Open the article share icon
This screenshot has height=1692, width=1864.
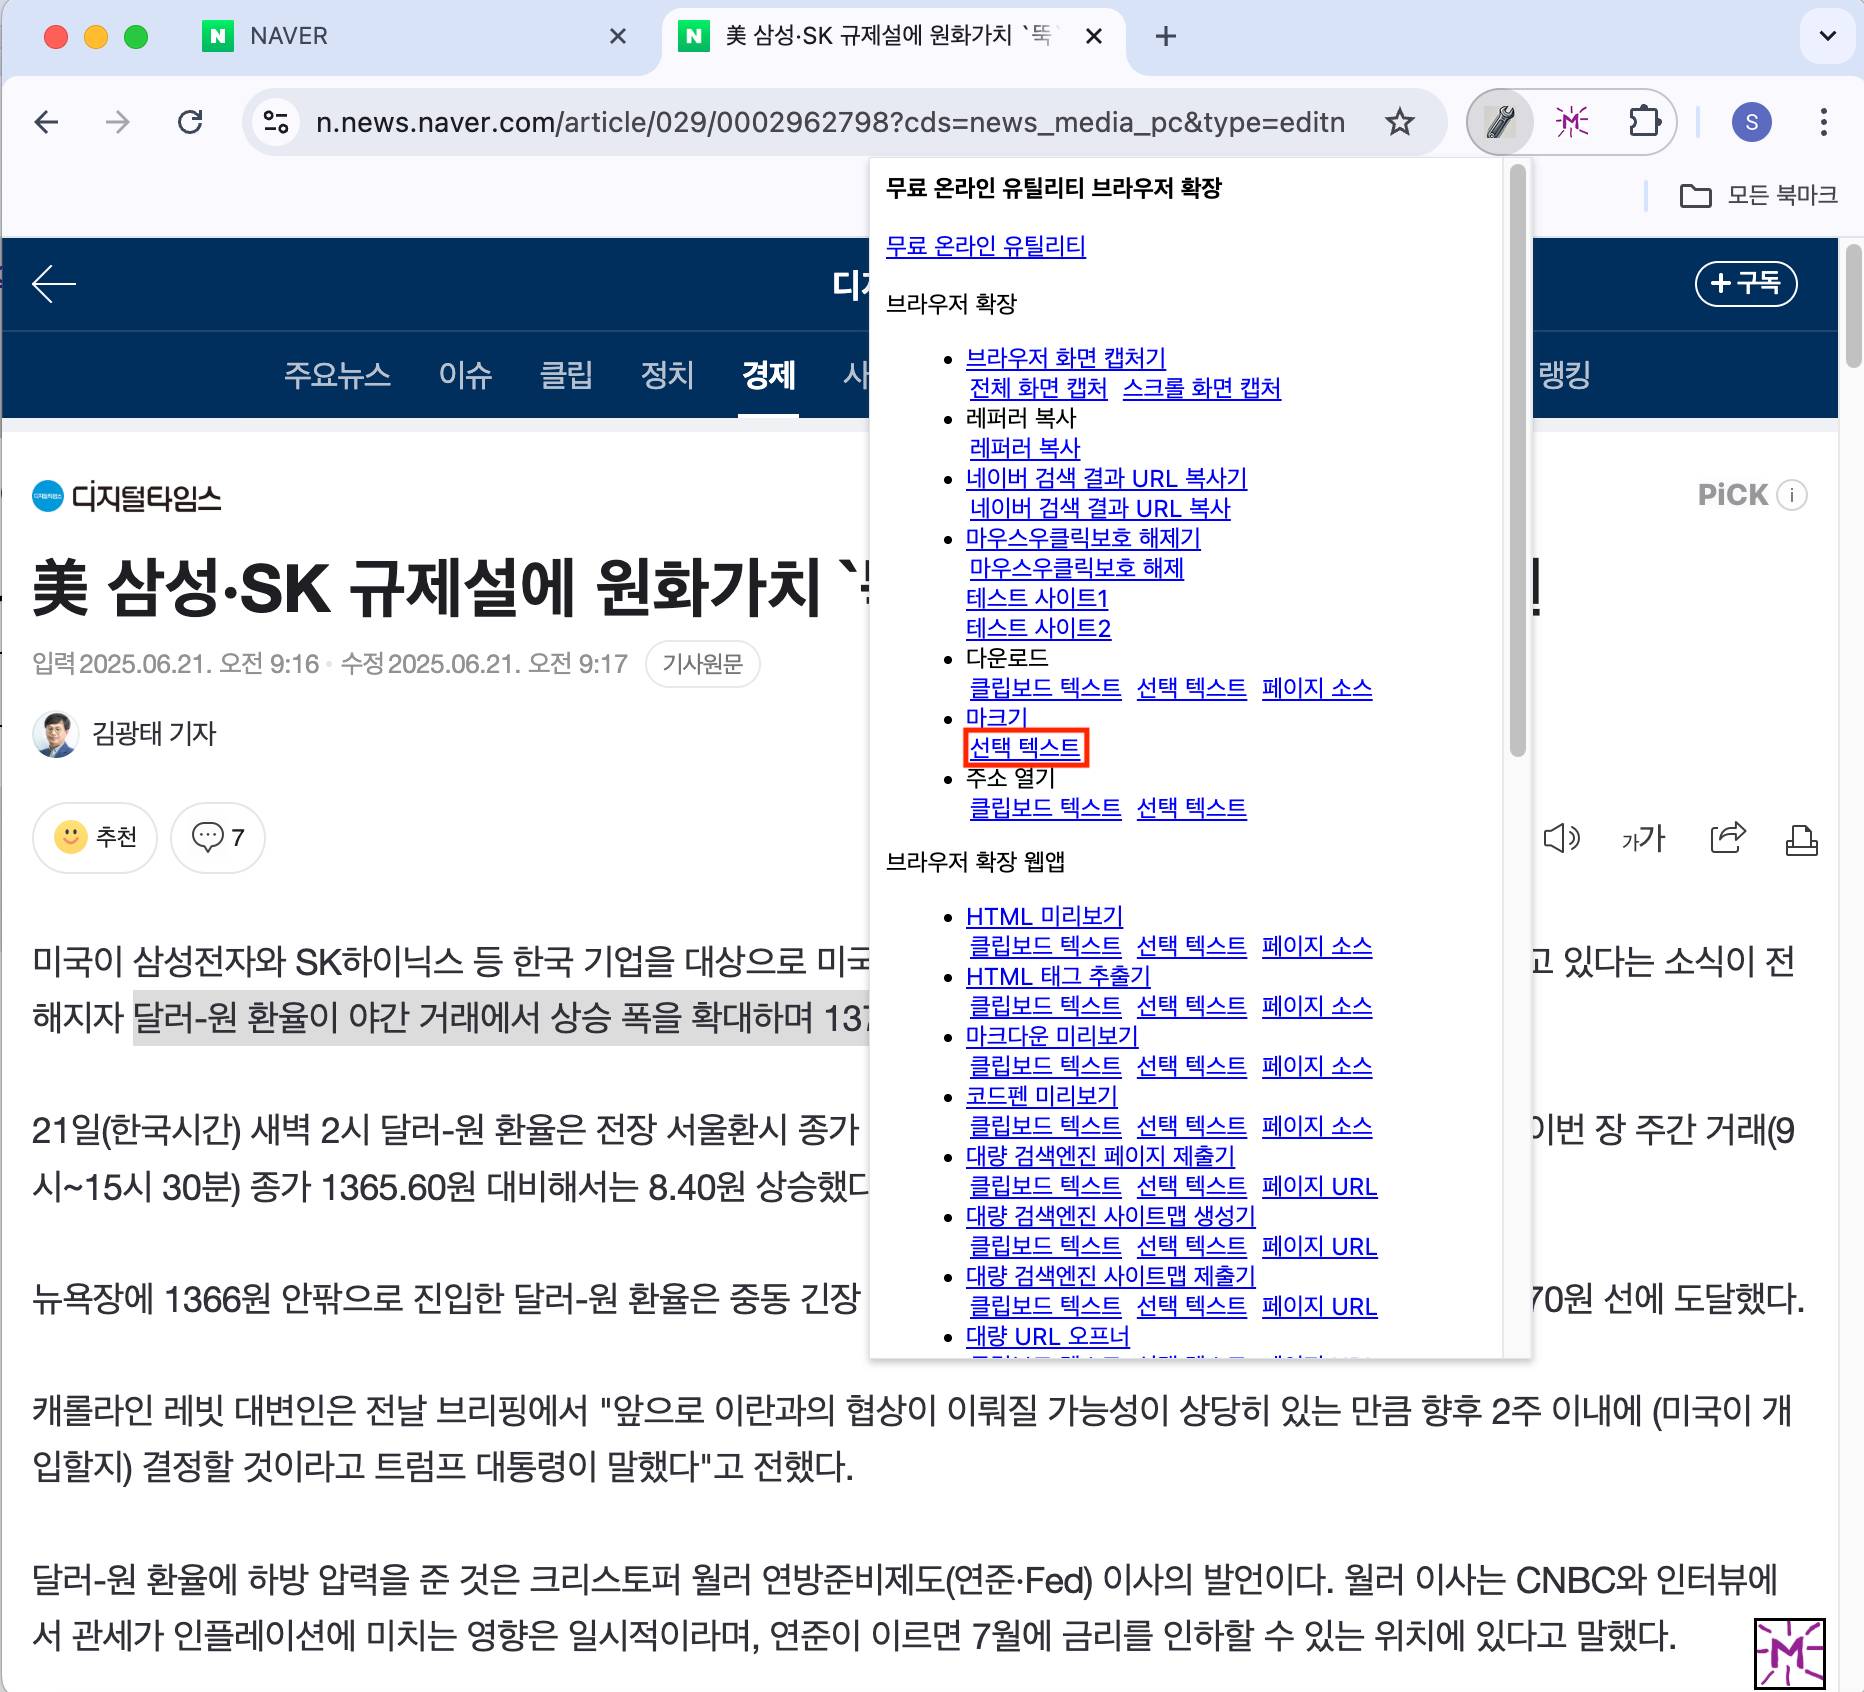[x=1727, y=838]
